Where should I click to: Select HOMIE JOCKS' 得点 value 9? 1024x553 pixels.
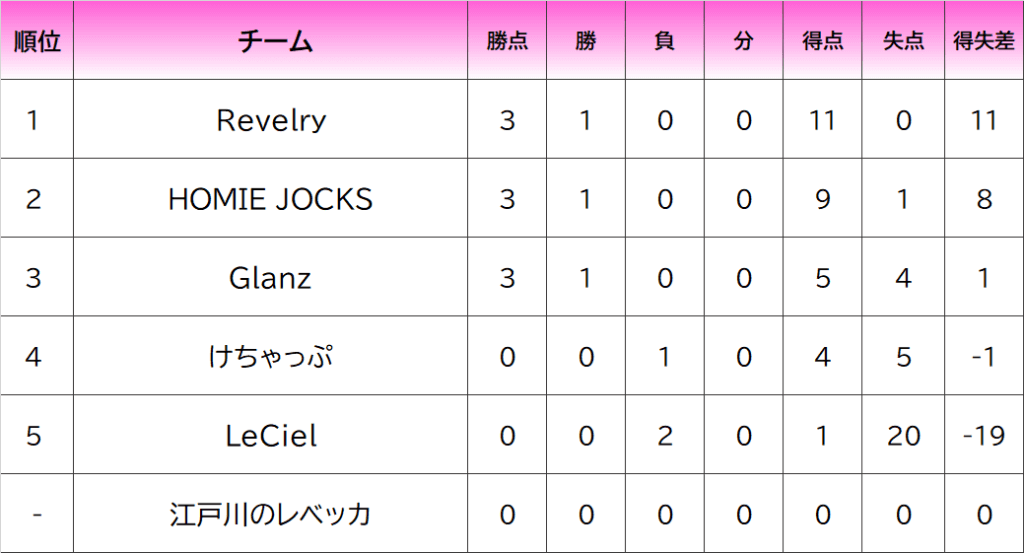pyautogui.click(x=822, y=198)
